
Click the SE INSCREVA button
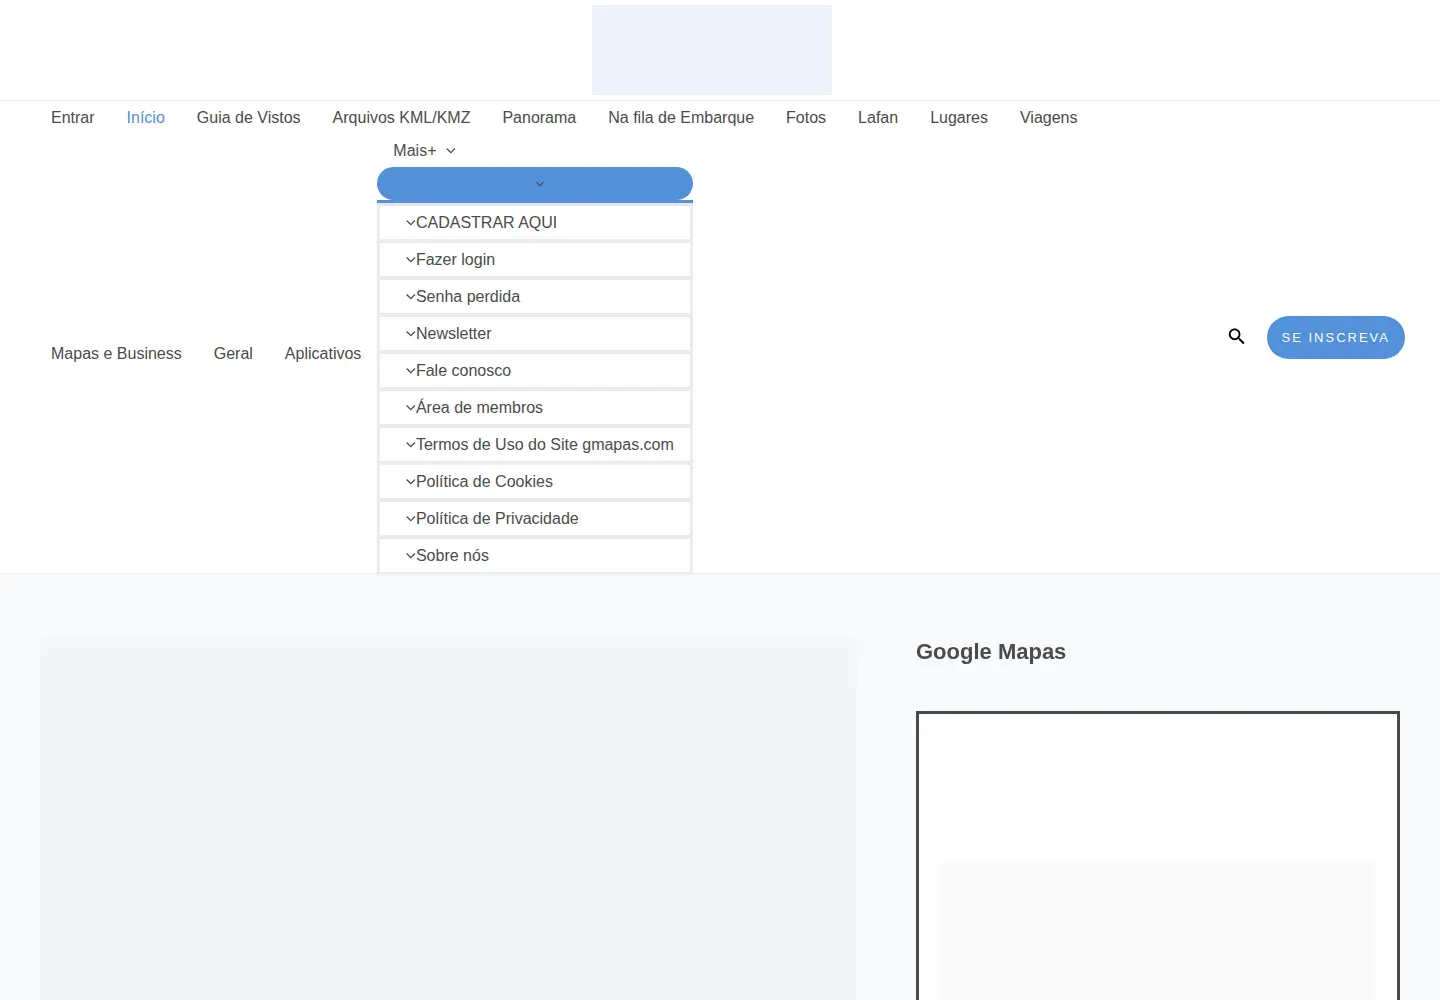[1335, 338]
